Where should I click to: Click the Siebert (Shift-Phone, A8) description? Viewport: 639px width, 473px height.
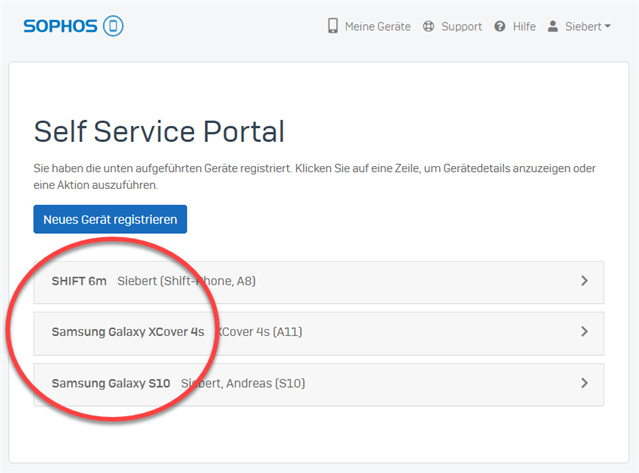[x=186, y=281]
